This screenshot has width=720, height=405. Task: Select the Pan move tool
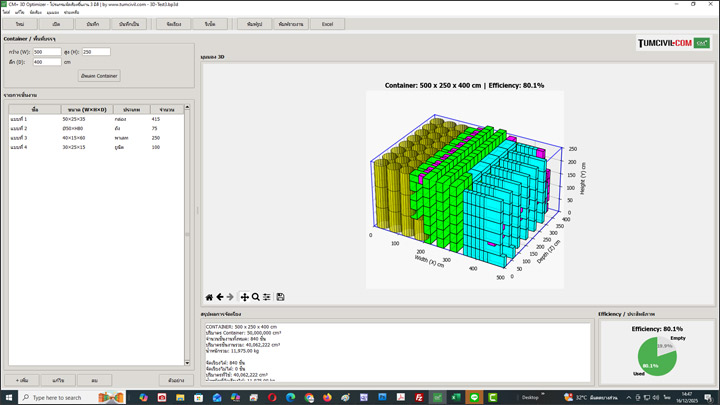[x=244, y=297]
